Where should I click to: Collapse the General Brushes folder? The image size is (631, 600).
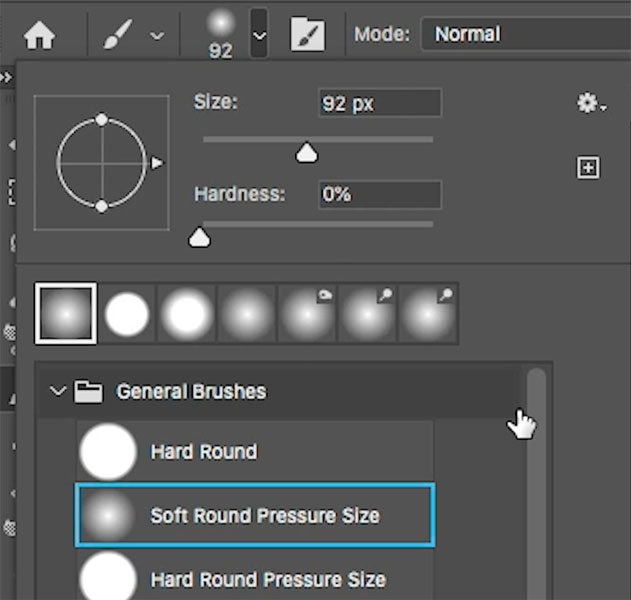pyautogui.click(x=58, y=391)
